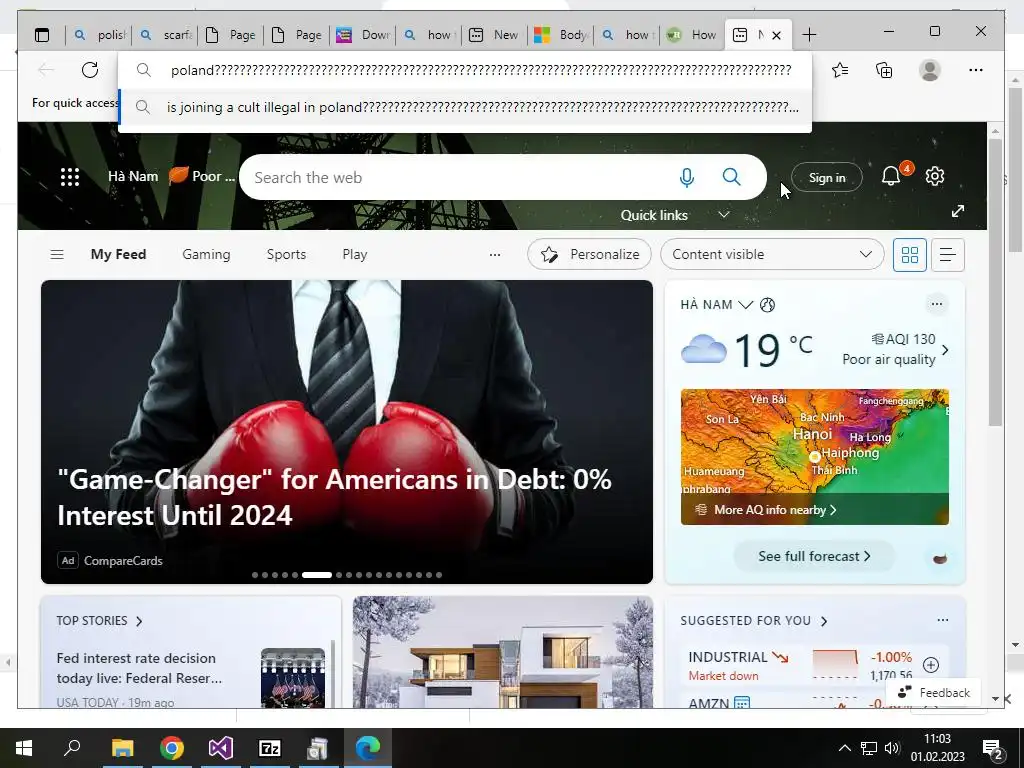This screenshot has height=768, width=1024.
Task: Expand TOP STORIES arrow
Action: tap(139, 621)
